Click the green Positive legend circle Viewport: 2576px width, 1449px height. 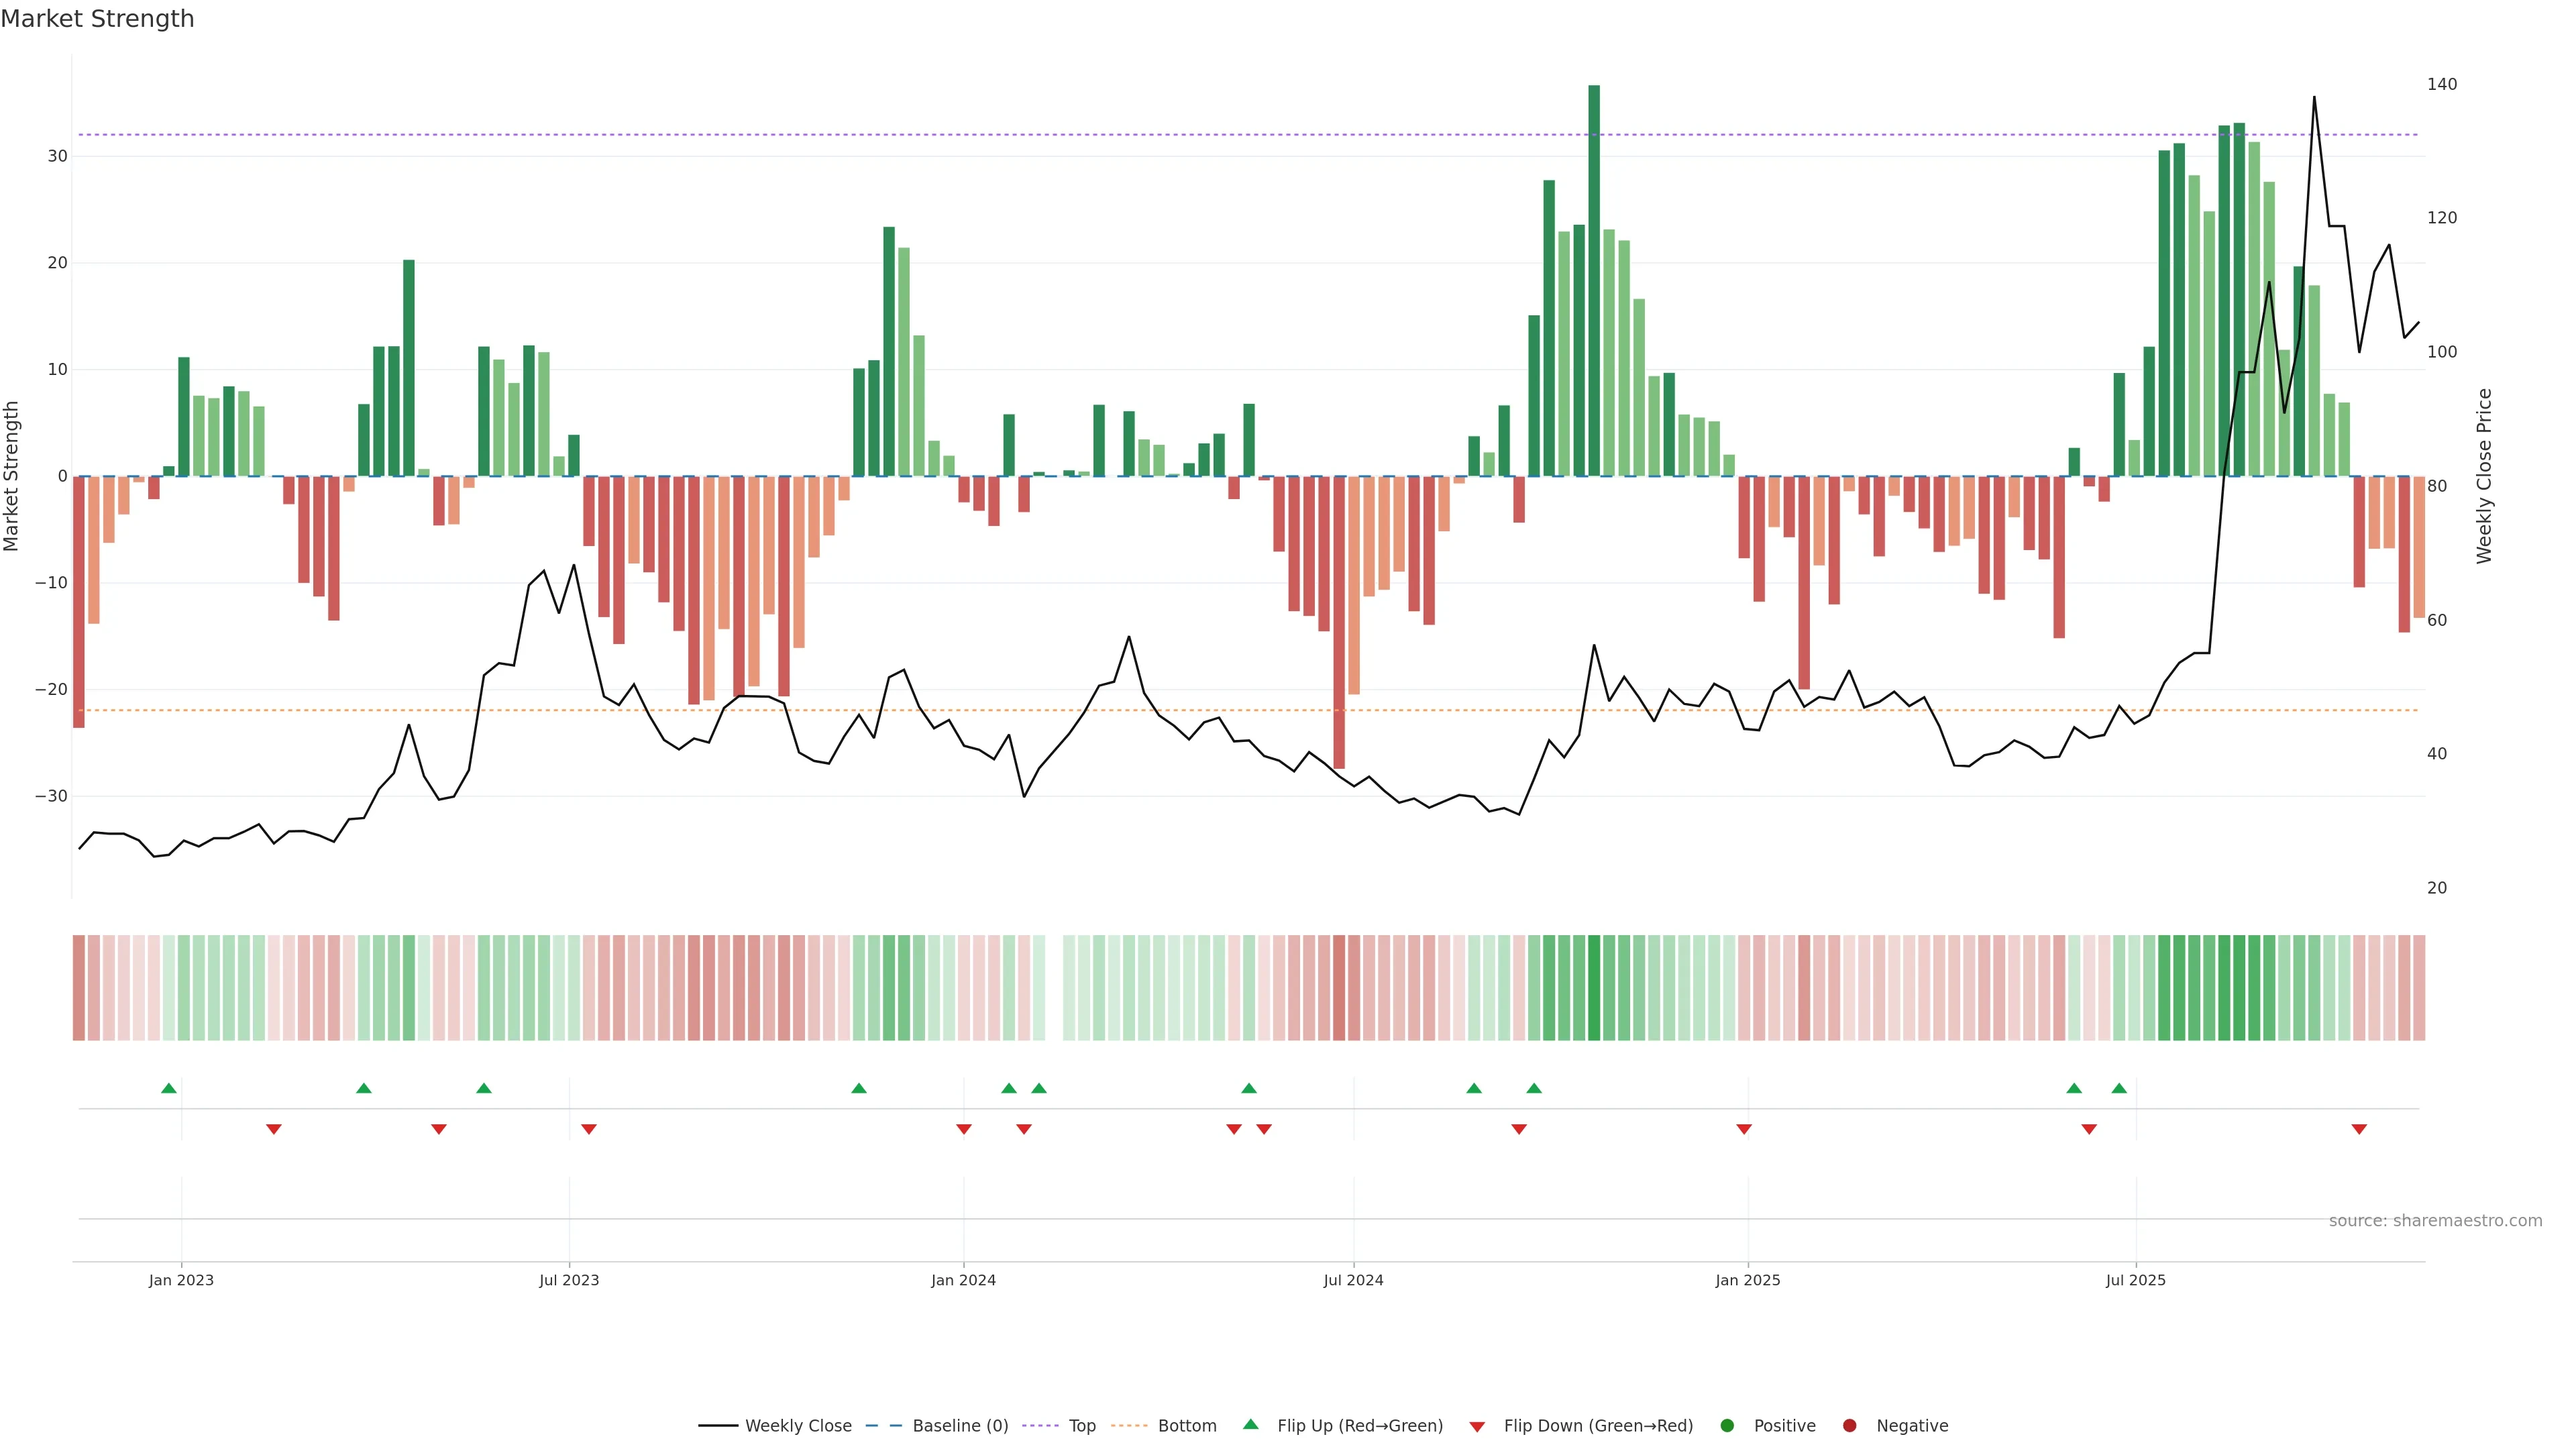(x=1727, y=1426)
